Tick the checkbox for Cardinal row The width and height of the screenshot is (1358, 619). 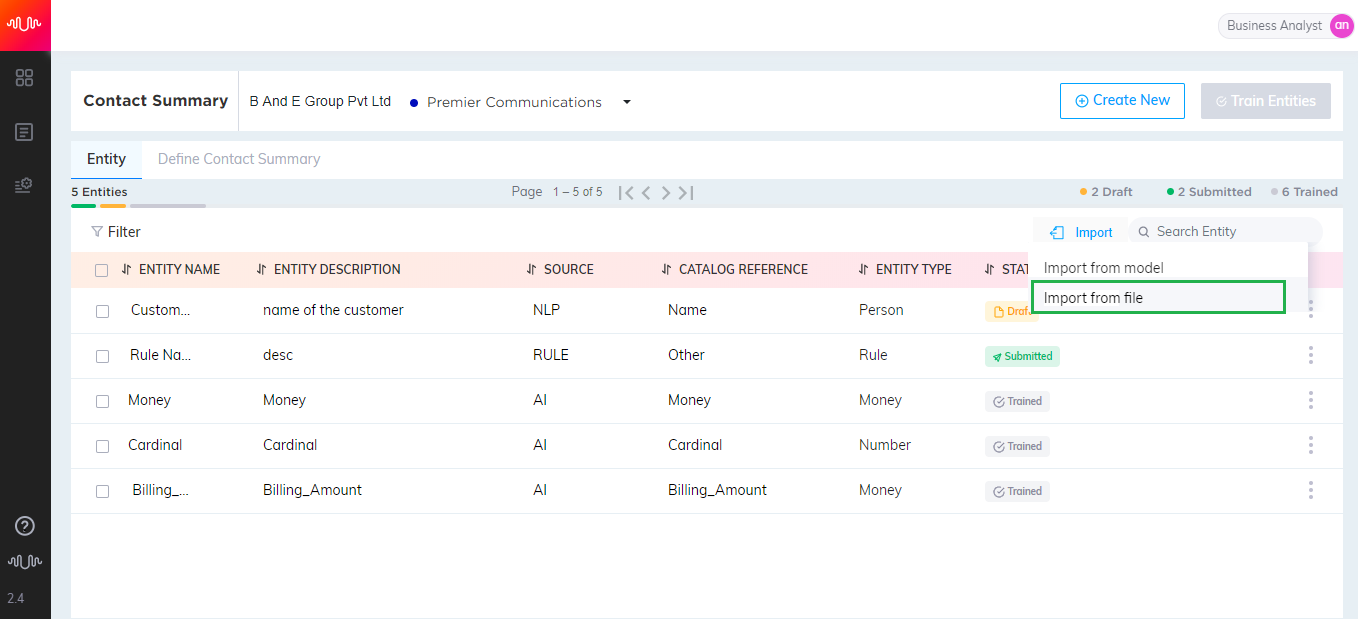click(102, 446)
